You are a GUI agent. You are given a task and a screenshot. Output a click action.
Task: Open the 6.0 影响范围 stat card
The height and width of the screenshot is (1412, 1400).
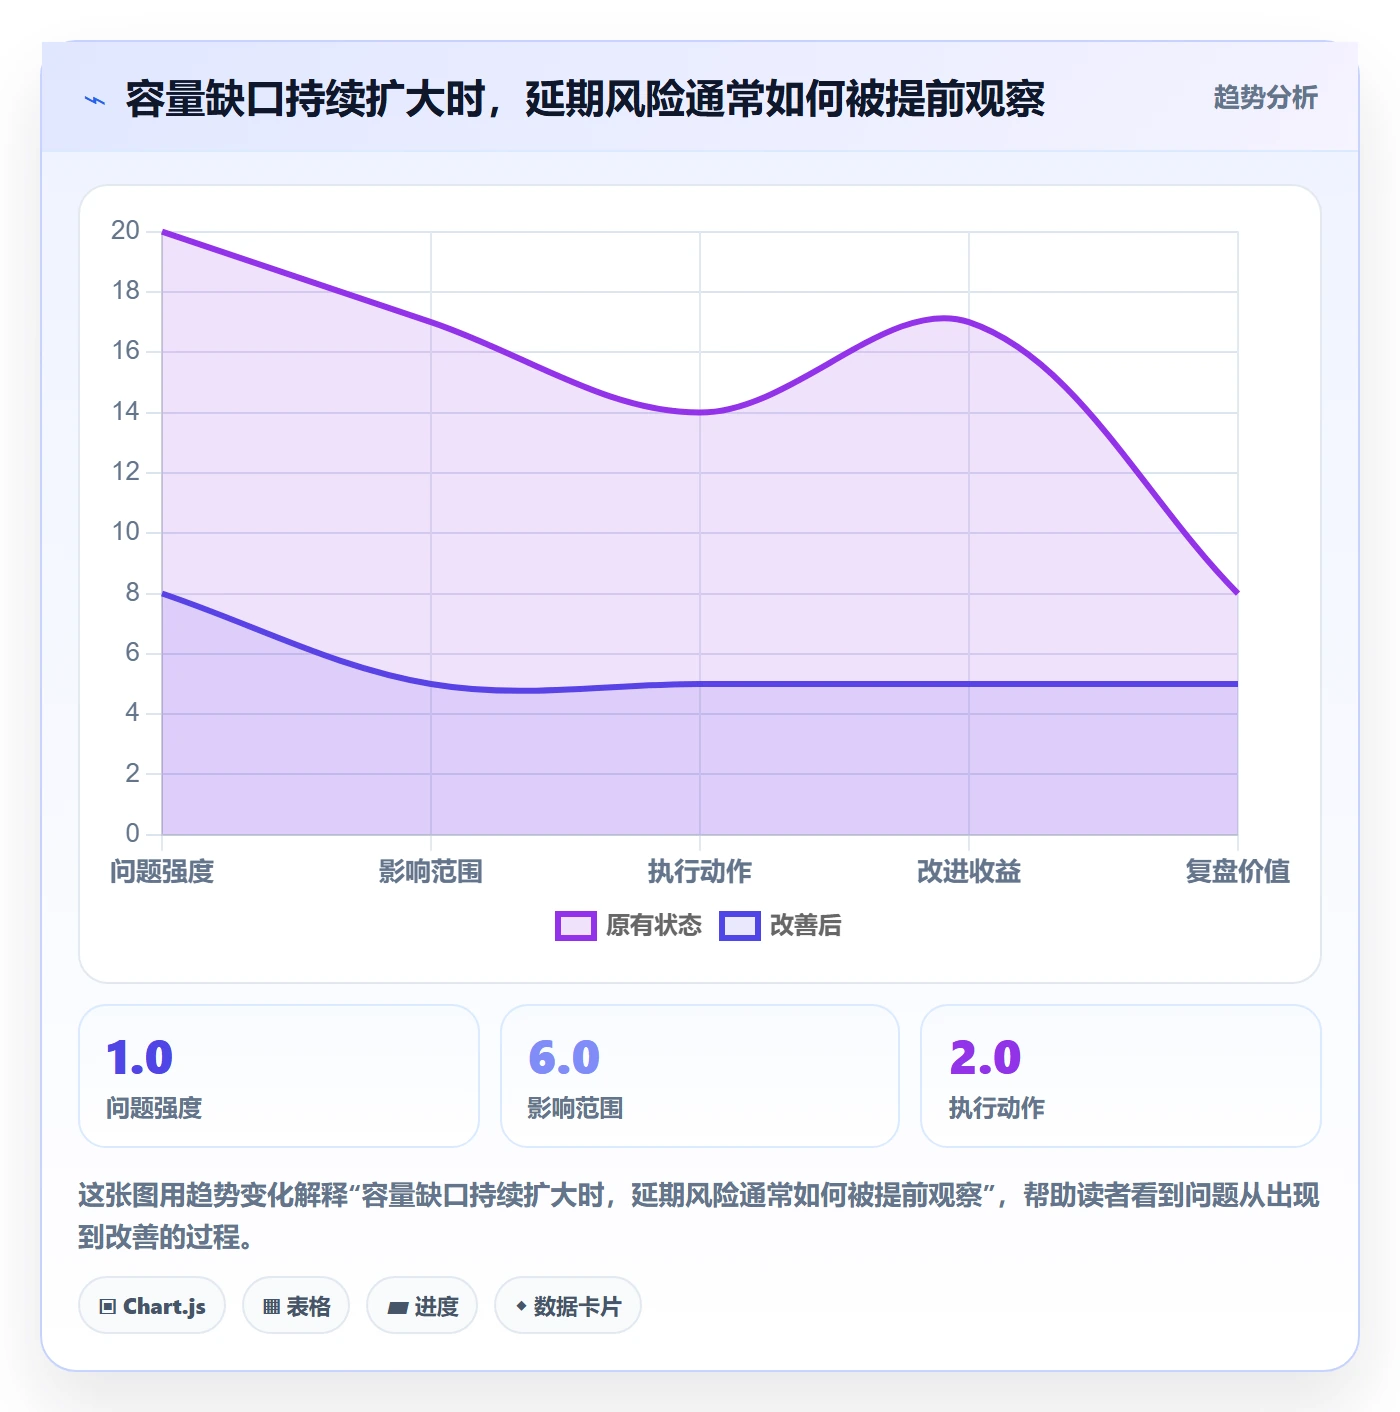[700, 1076]
